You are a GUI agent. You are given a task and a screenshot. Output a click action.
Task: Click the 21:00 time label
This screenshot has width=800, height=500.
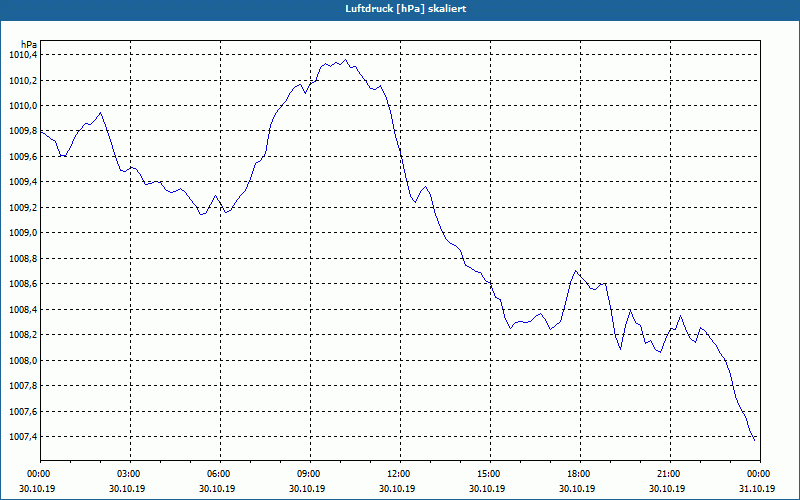[x=670, y=474]
